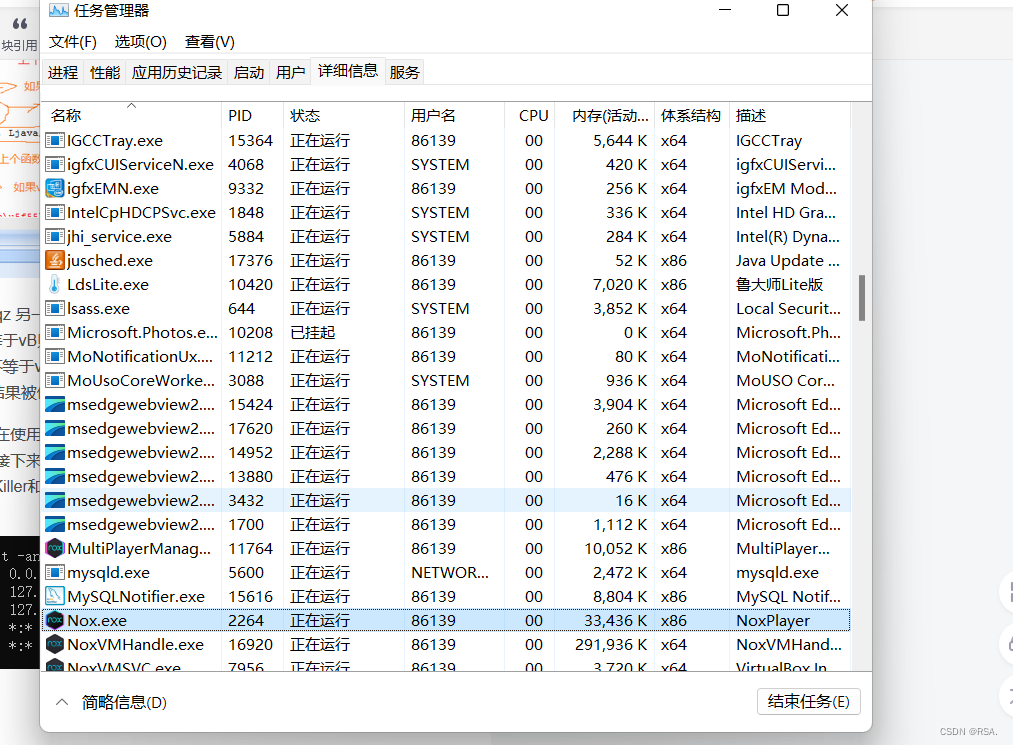
Task: Click the MoUsoCoreWorker process icon
Action: 55,380
